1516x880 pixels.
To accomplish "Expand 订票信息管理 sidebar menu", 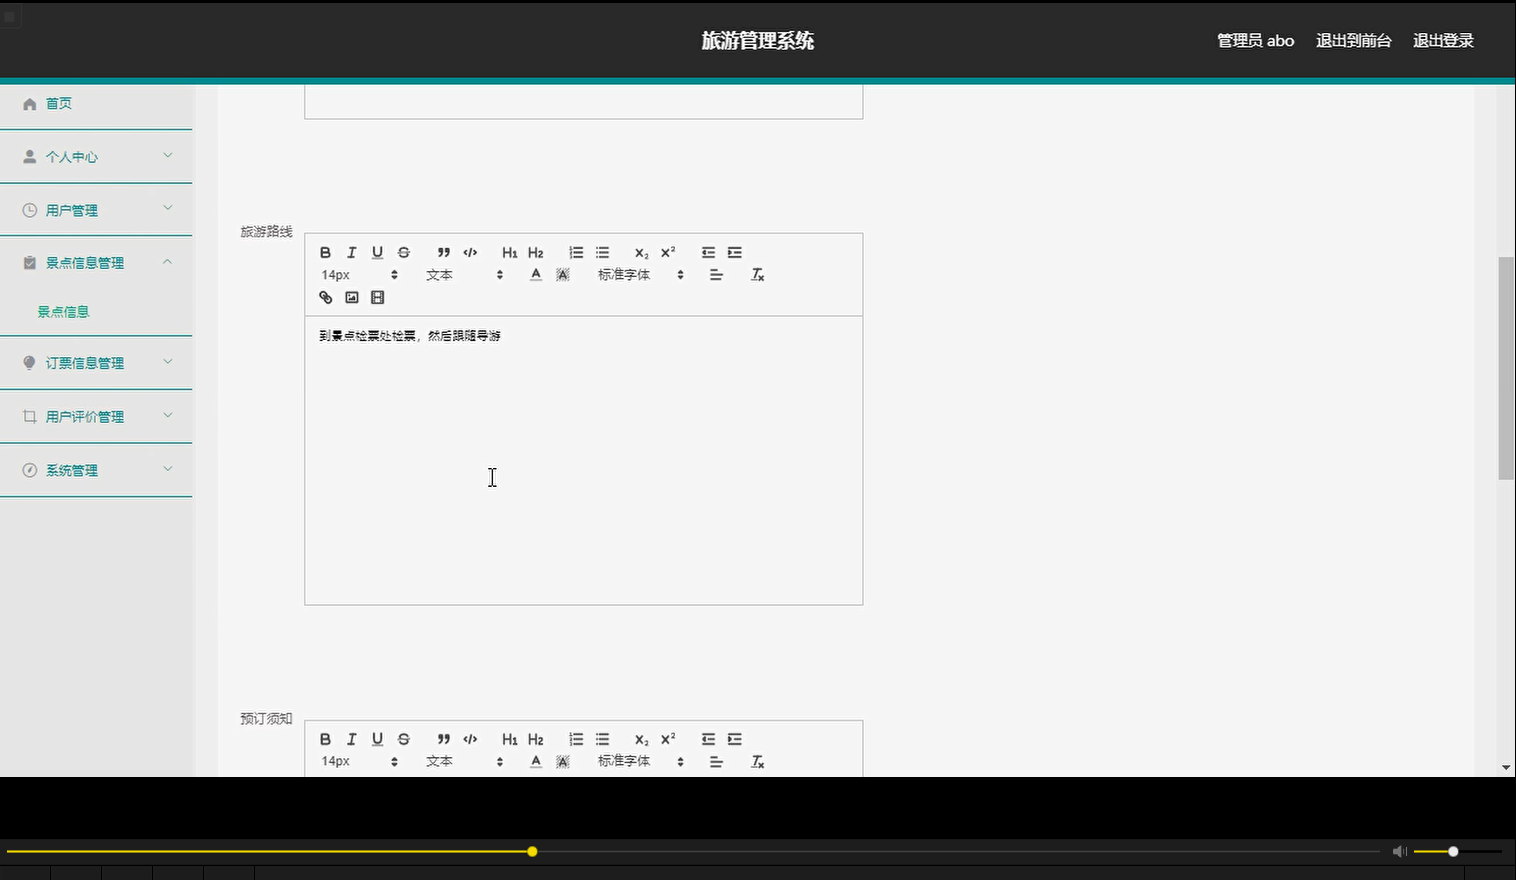I will click(96, 363).
